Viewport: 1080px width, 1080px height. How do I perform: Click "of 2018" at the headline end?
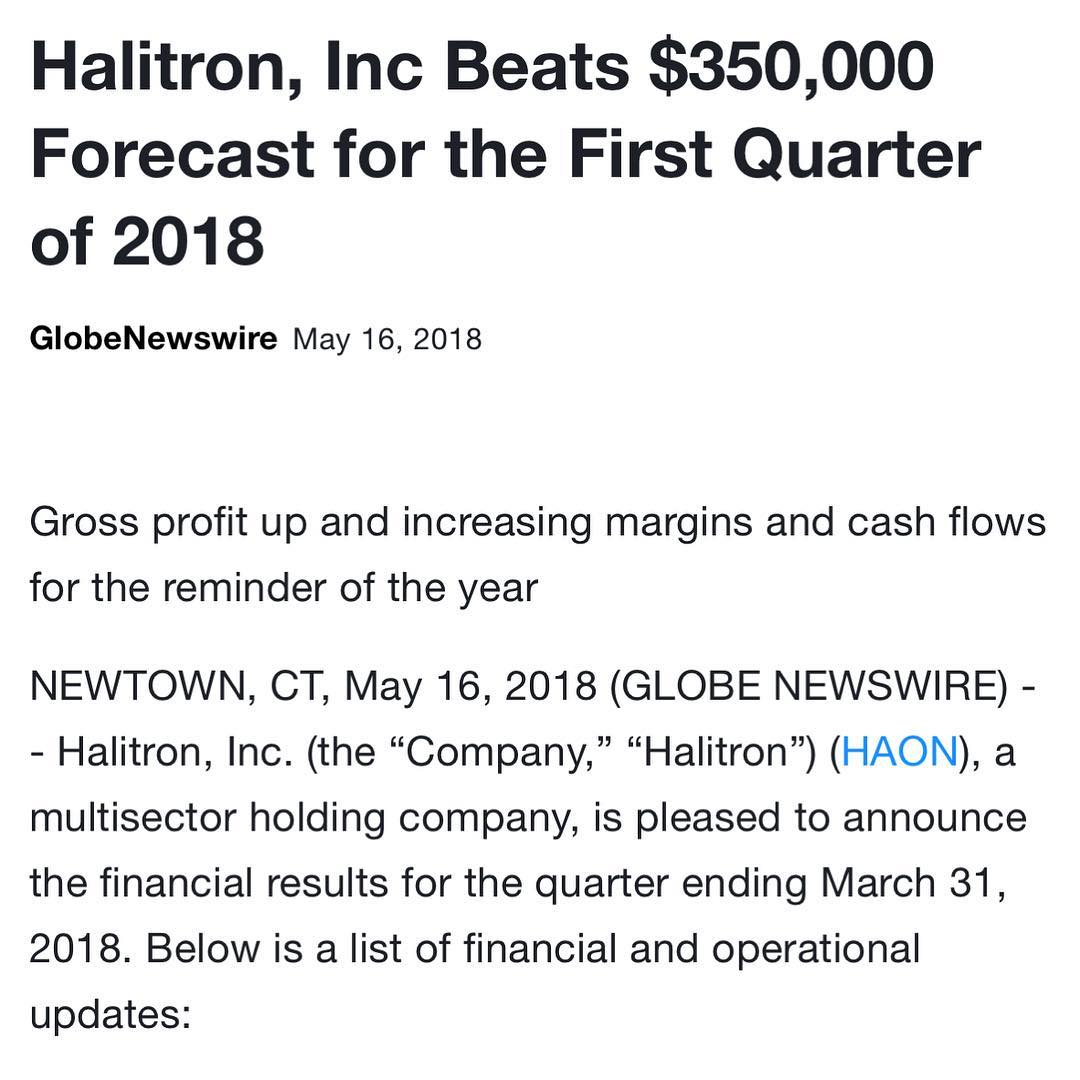pos(147,242)
